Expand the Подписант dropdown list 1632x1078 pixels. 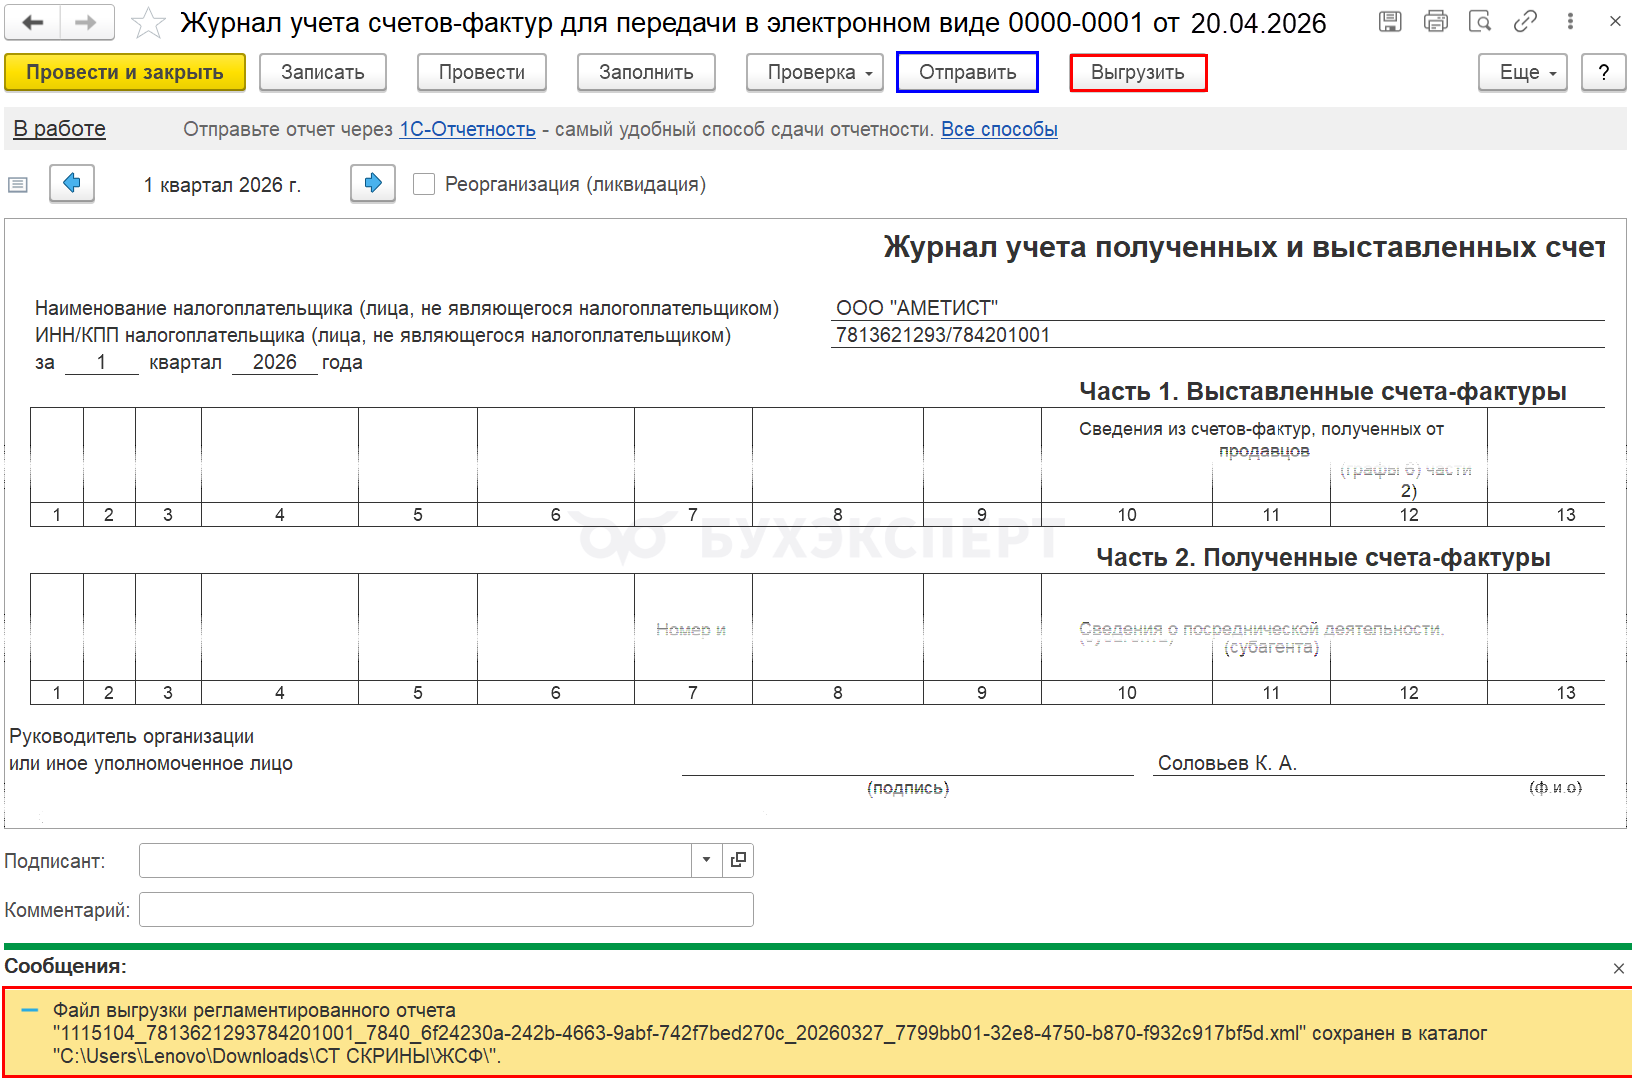(x=706, y=860)
